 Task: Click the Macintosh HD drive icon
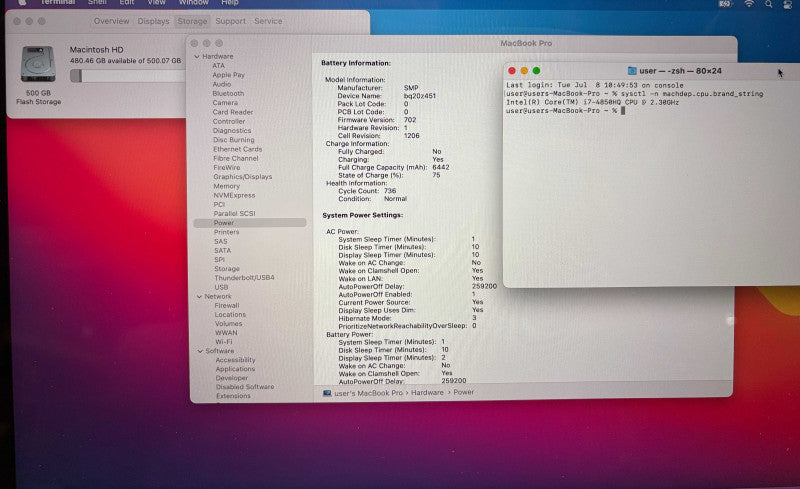(38, 64)
